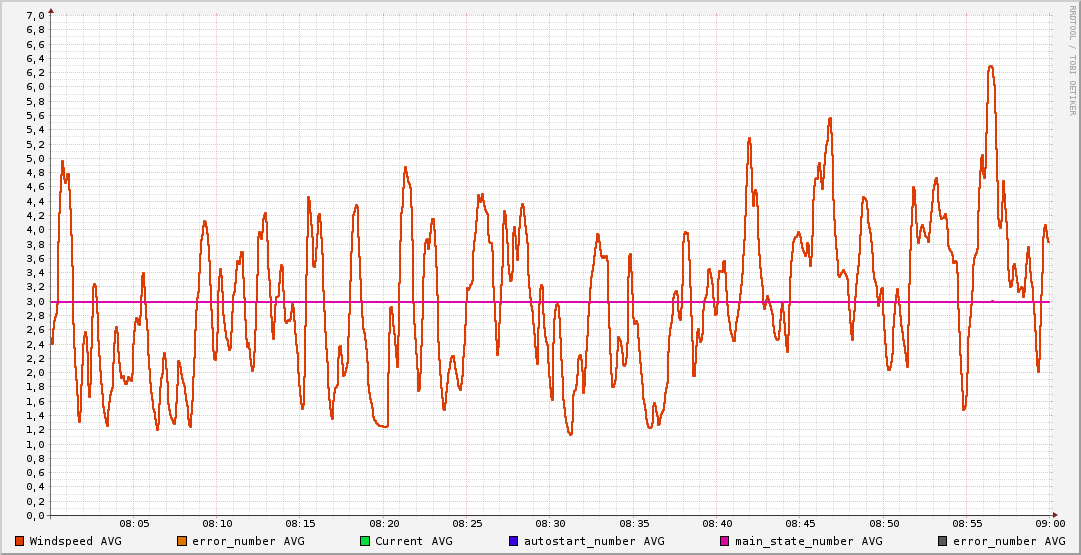Viewport: 1081px width, 555px height.
Task: Click the blue autostart_number legend swatch
Action: click(x=514, y=541)
